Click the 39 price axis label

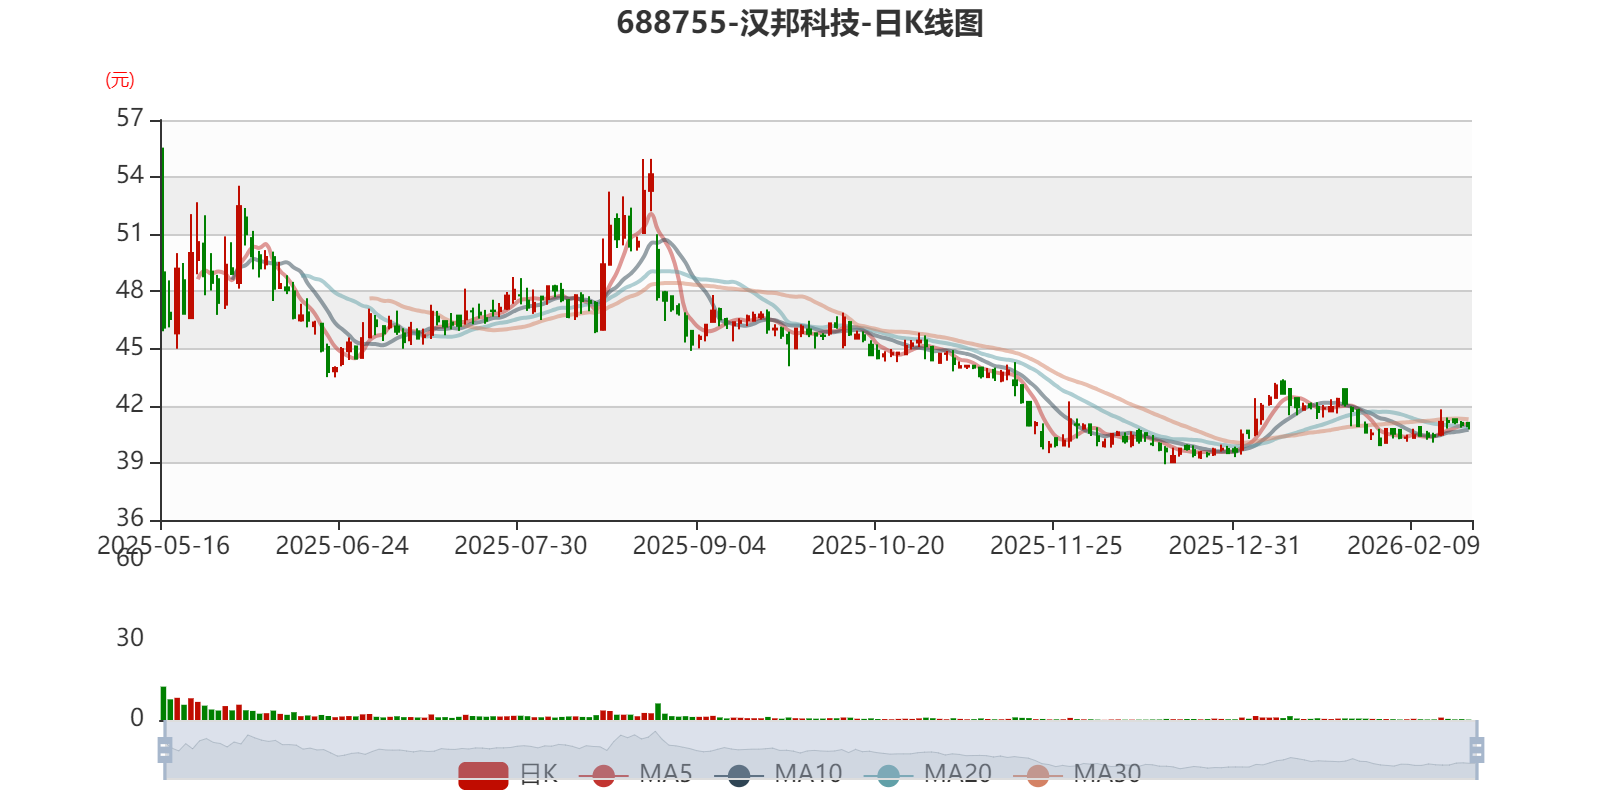(x=130, y=461)
